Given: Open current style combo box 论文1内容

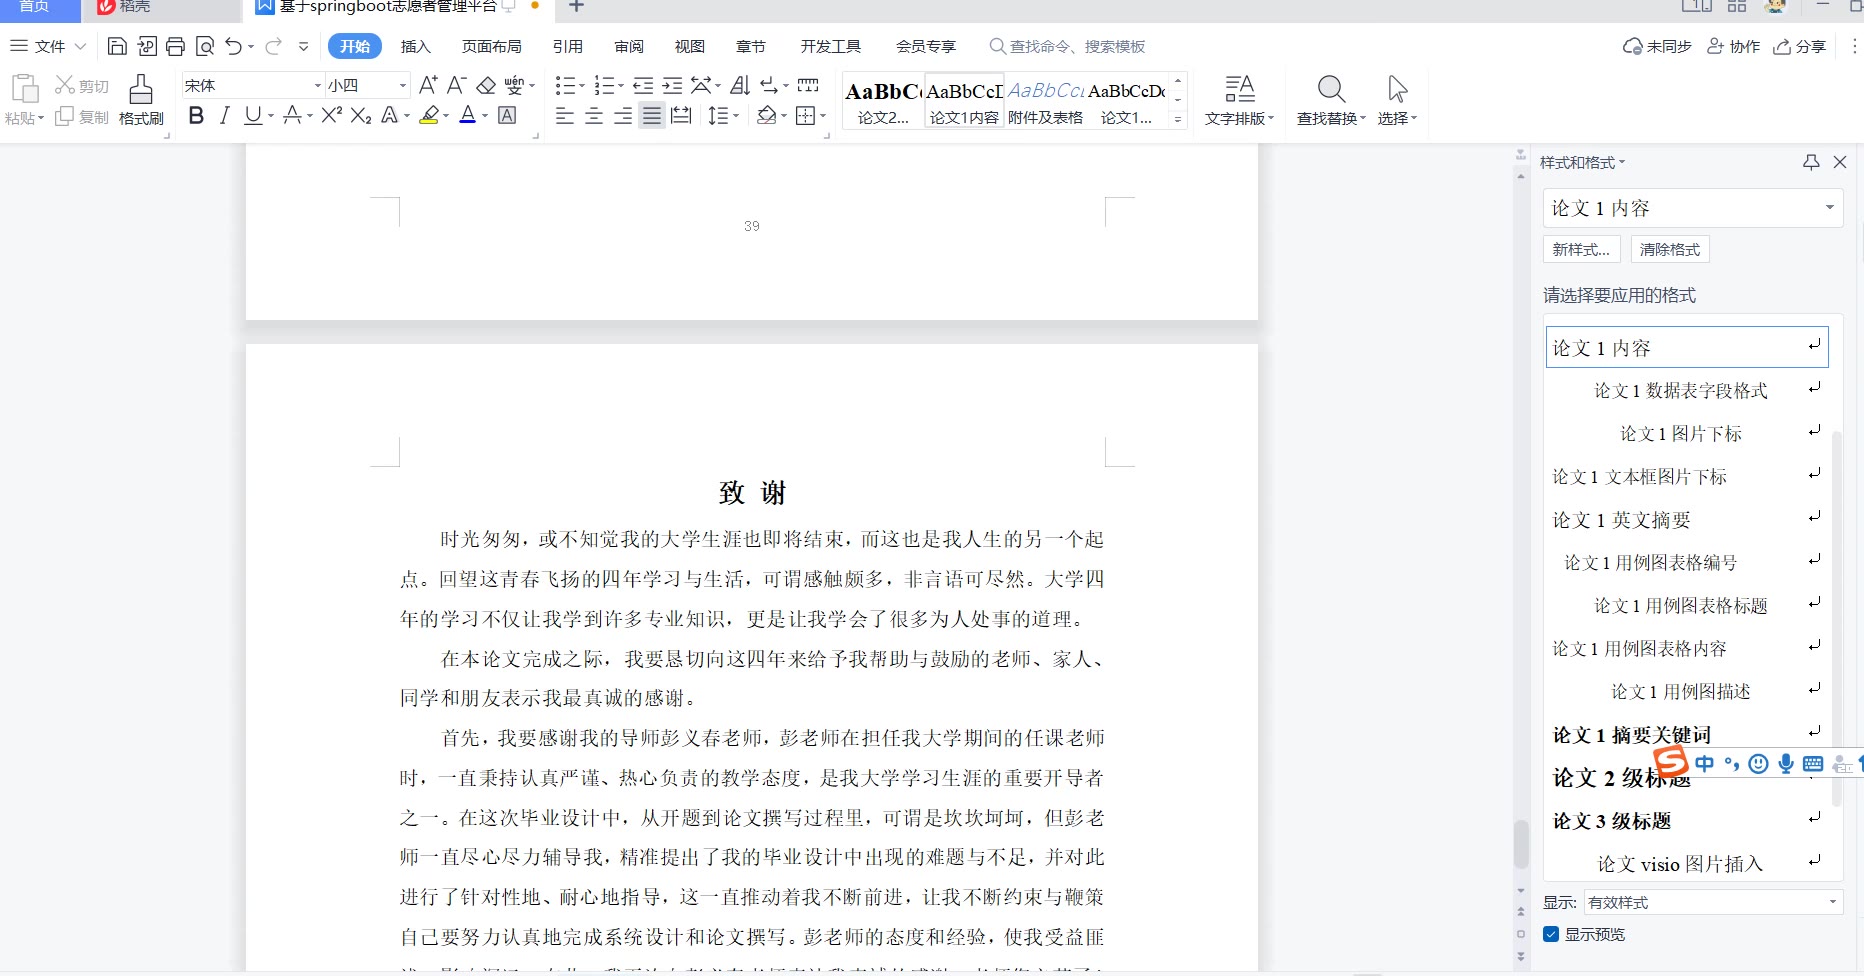Looking at the screenshot, I should (x=1693, y=208).
